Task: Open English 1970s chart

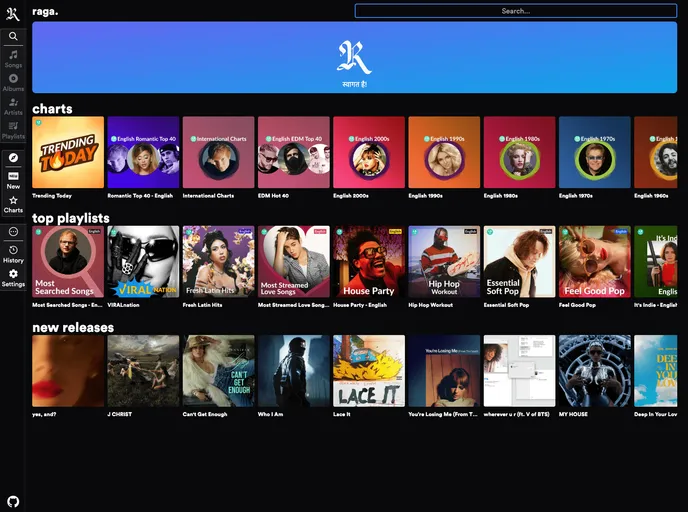Action: coord(595,152)
